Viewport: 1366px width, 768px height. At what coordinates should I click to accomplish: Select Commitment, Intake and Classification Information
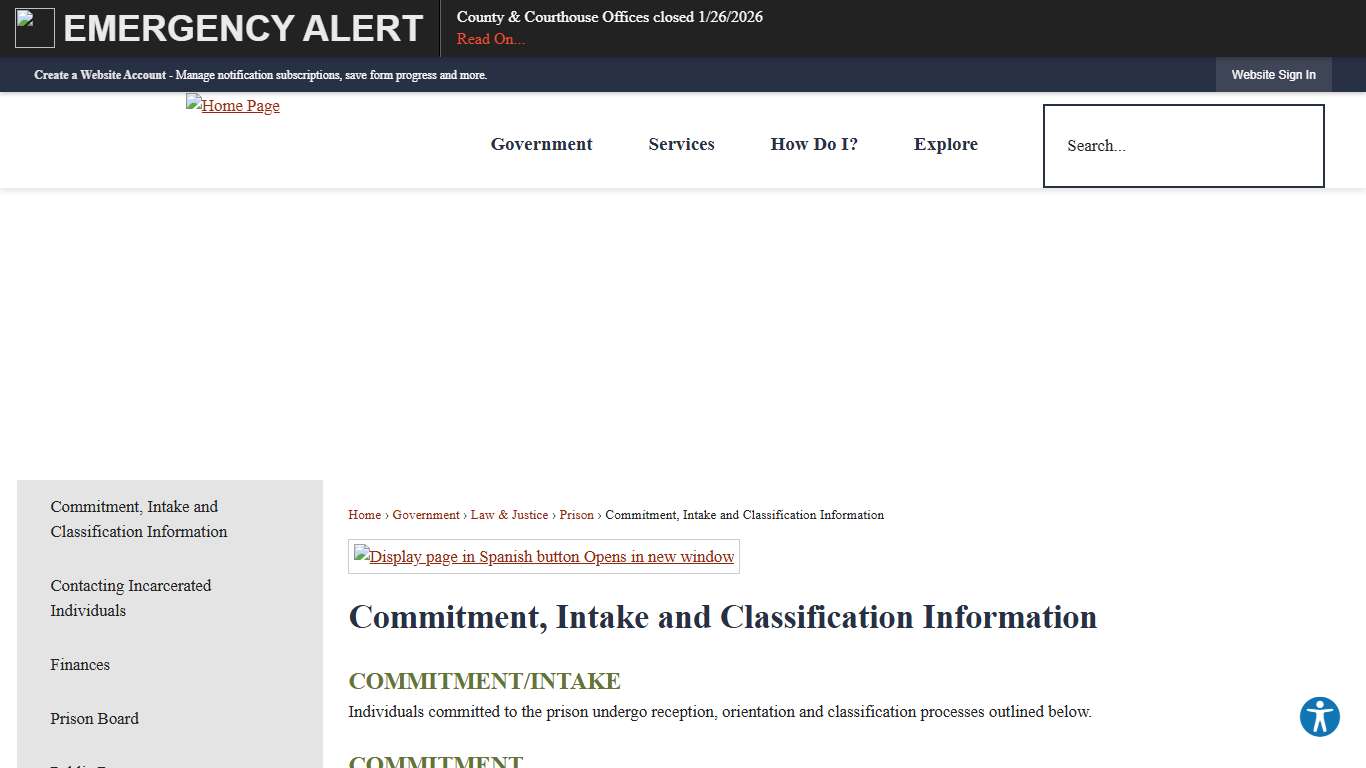point(138,519)
